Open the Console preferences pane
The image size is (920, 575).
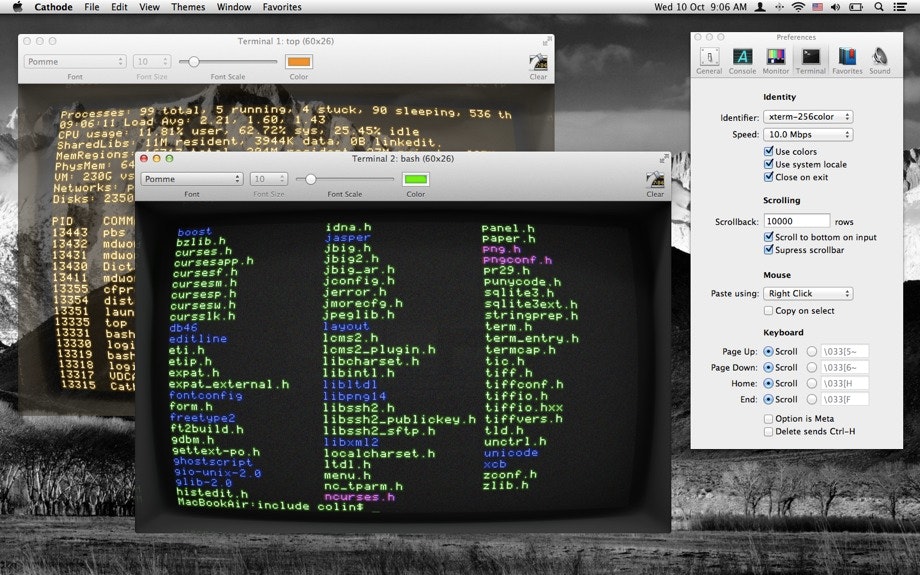(x=742, y=61)
